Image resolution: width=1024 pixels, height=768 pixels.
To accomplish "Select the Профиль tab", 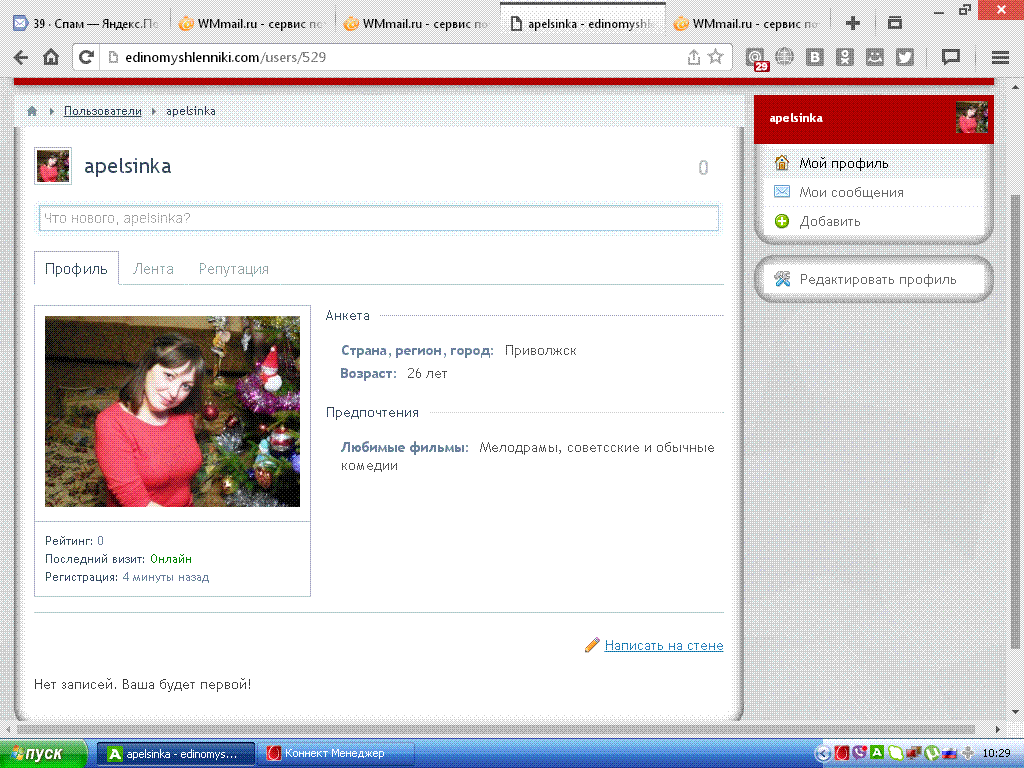I will (x=76, y=268).
